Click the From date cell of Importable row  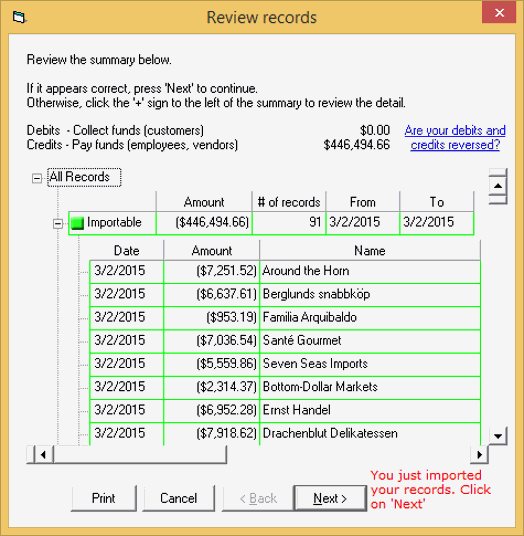point(363,223)
